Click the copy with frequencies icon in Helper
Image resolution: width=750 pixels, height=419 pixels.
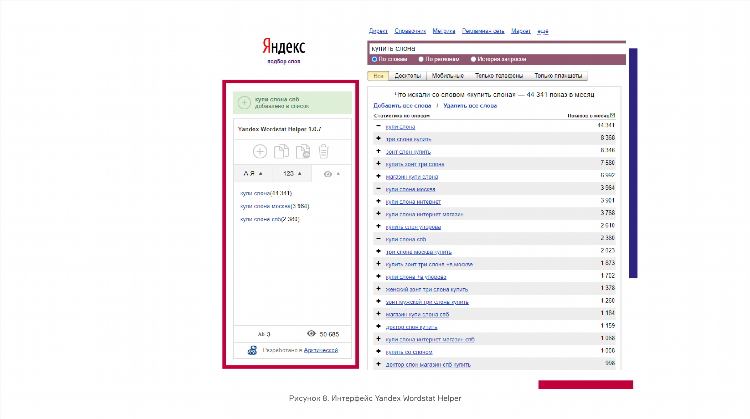tap(303, 152)
